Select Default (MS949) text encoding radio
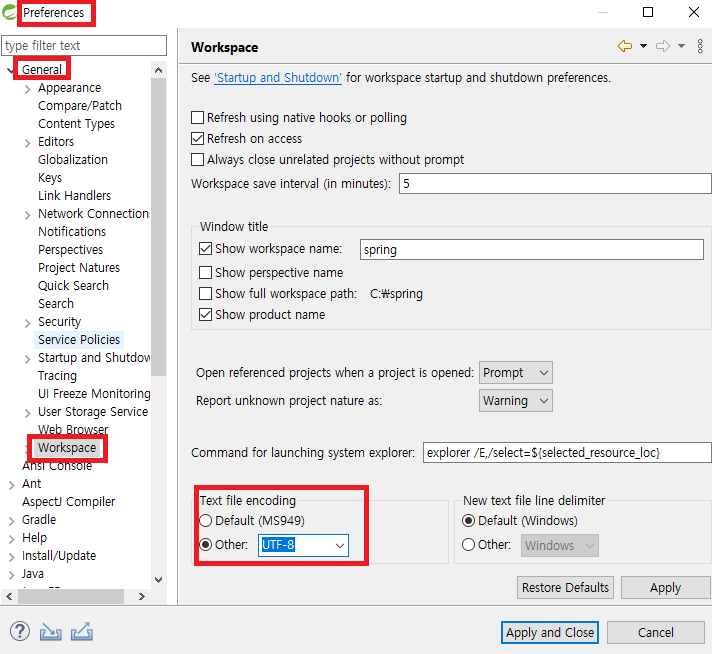 [x=206, y=520]
